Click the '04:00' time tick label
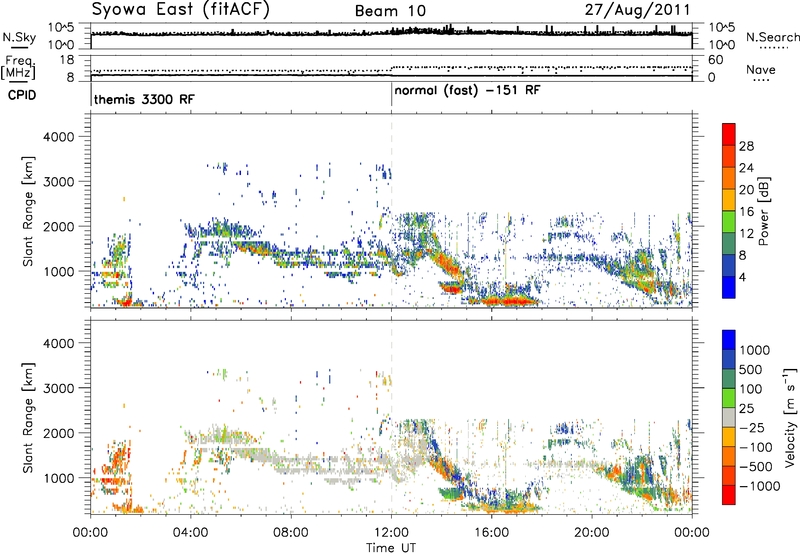 pos(190,533)
